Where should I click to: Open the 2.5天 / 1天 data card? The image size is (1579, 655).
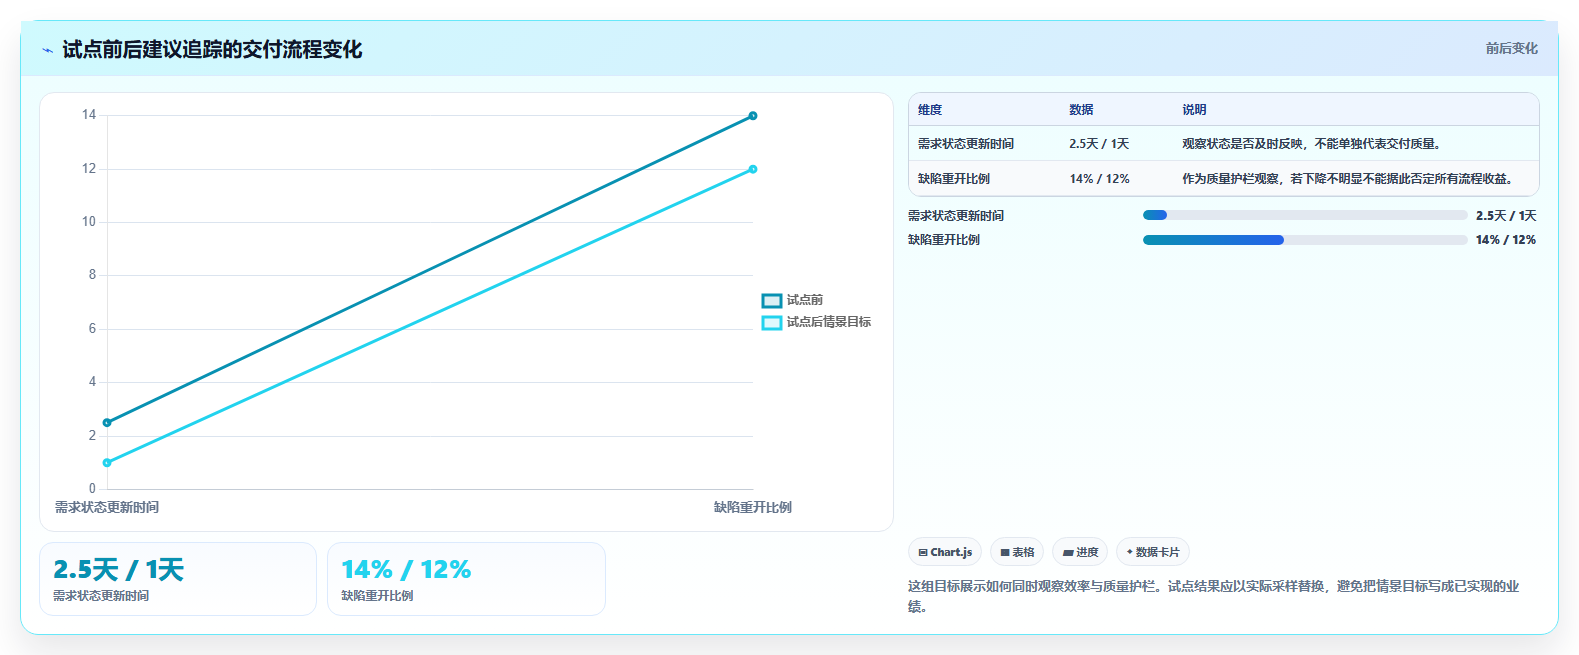pos(178,579)
